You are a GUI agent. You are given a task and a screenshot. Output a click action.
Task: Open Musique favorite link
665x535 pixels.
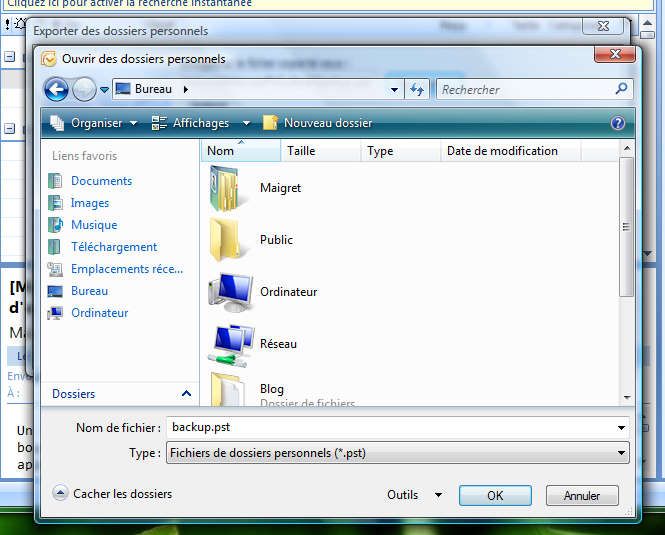click(x=94, y=225)
